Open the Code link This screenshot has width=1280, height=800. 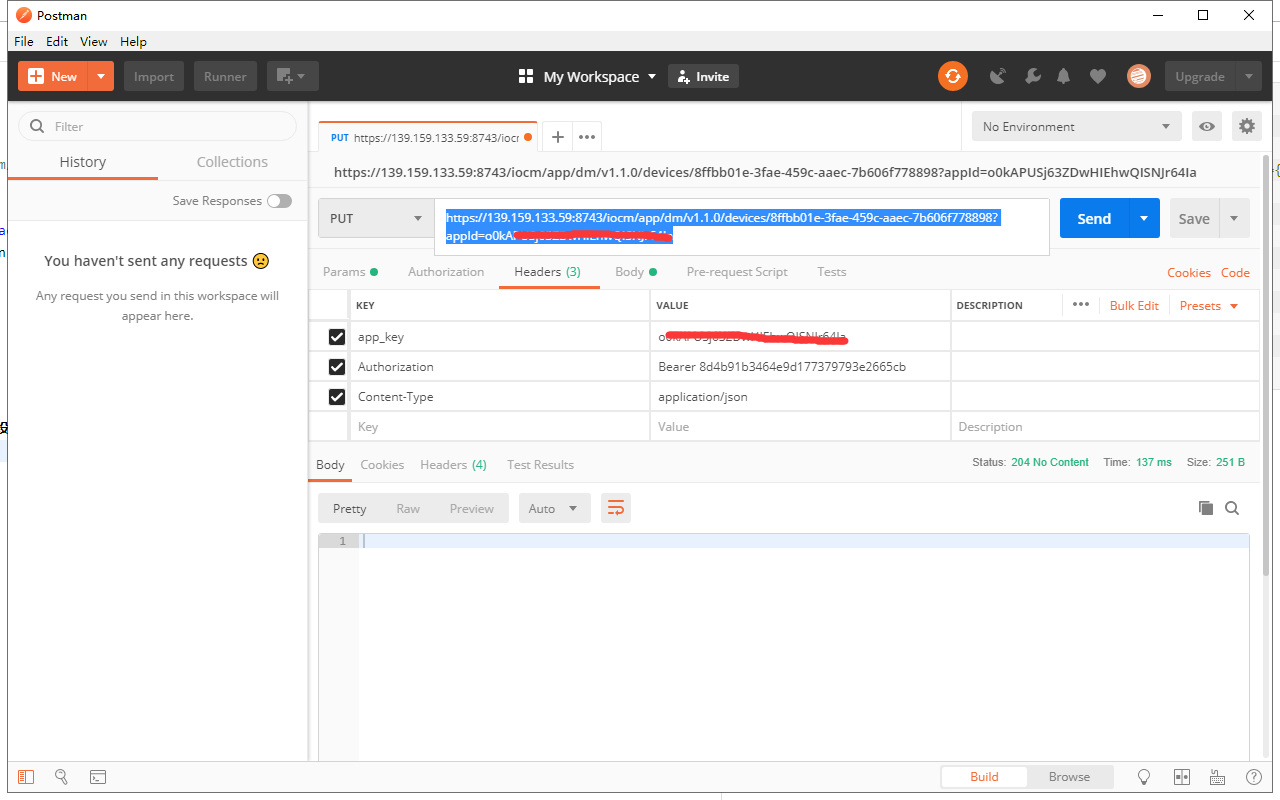coord(1235,272)
